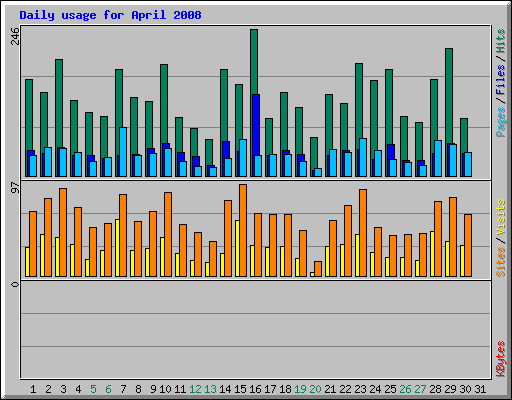Click the Files legend label
512x400 pixels.
tap(500, 80)
